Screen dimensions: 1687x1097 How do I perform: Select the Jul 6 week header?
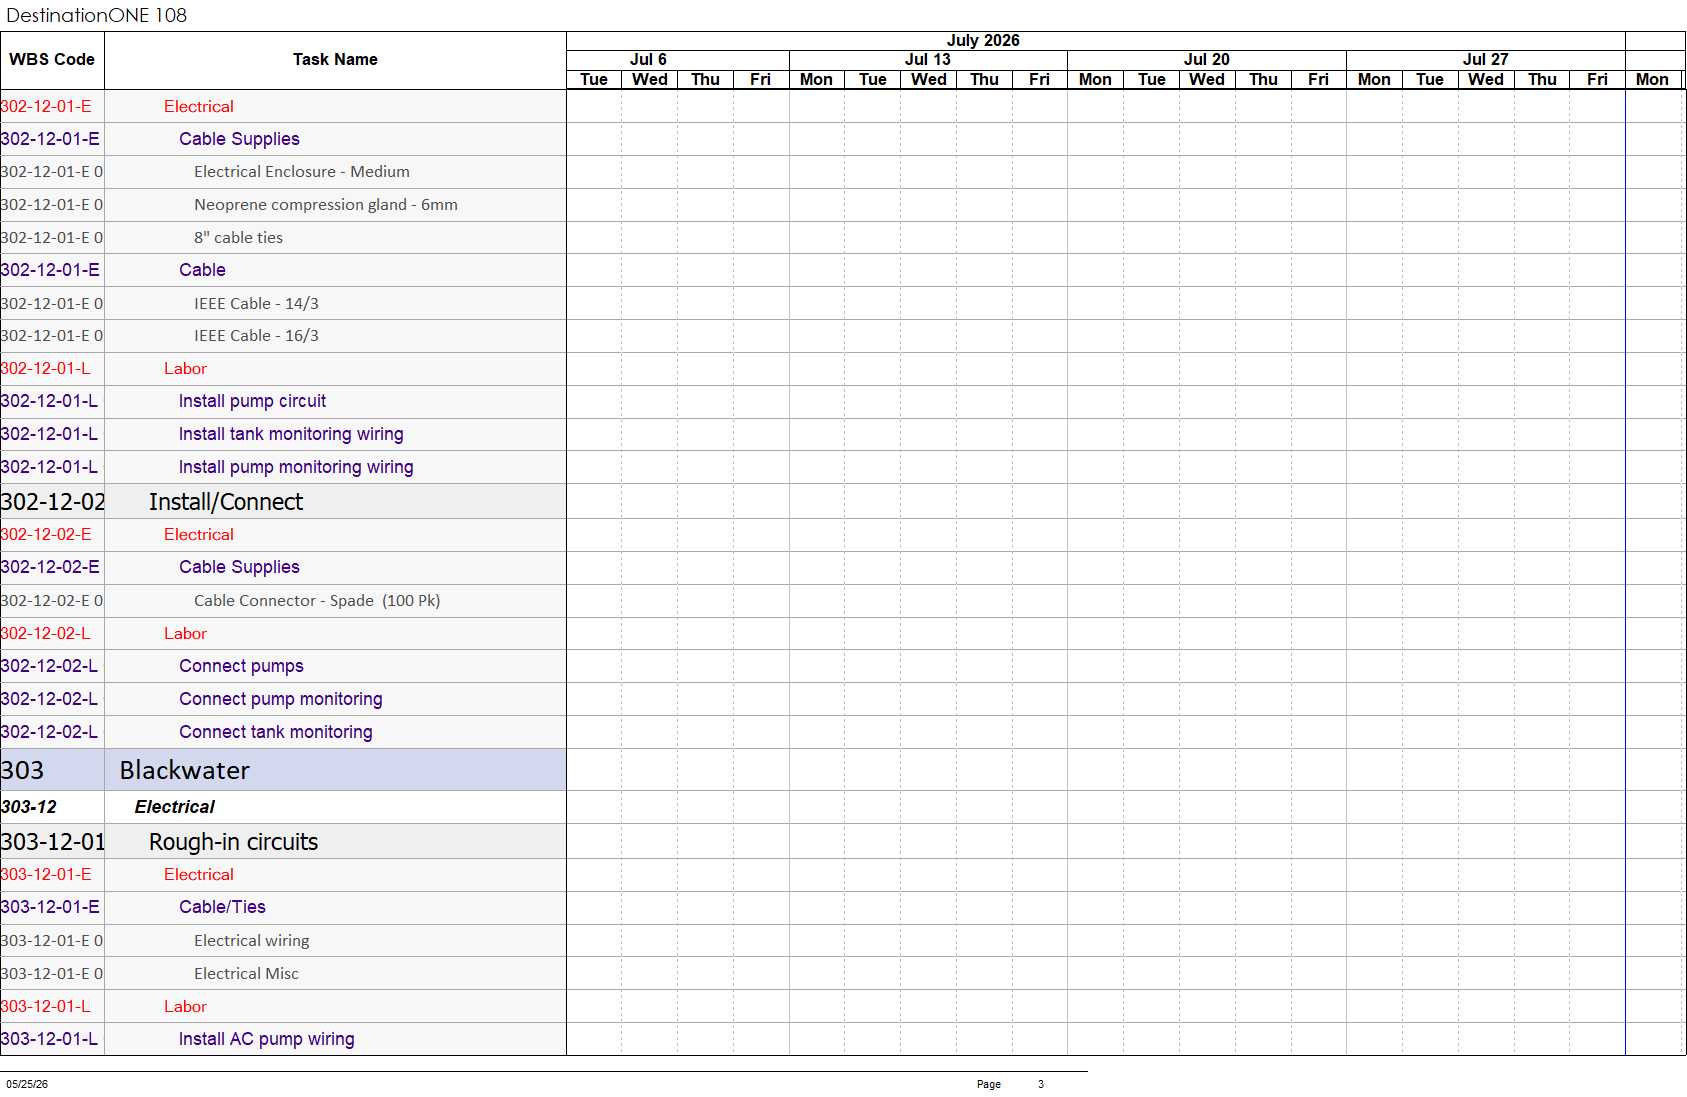(648, 60)
